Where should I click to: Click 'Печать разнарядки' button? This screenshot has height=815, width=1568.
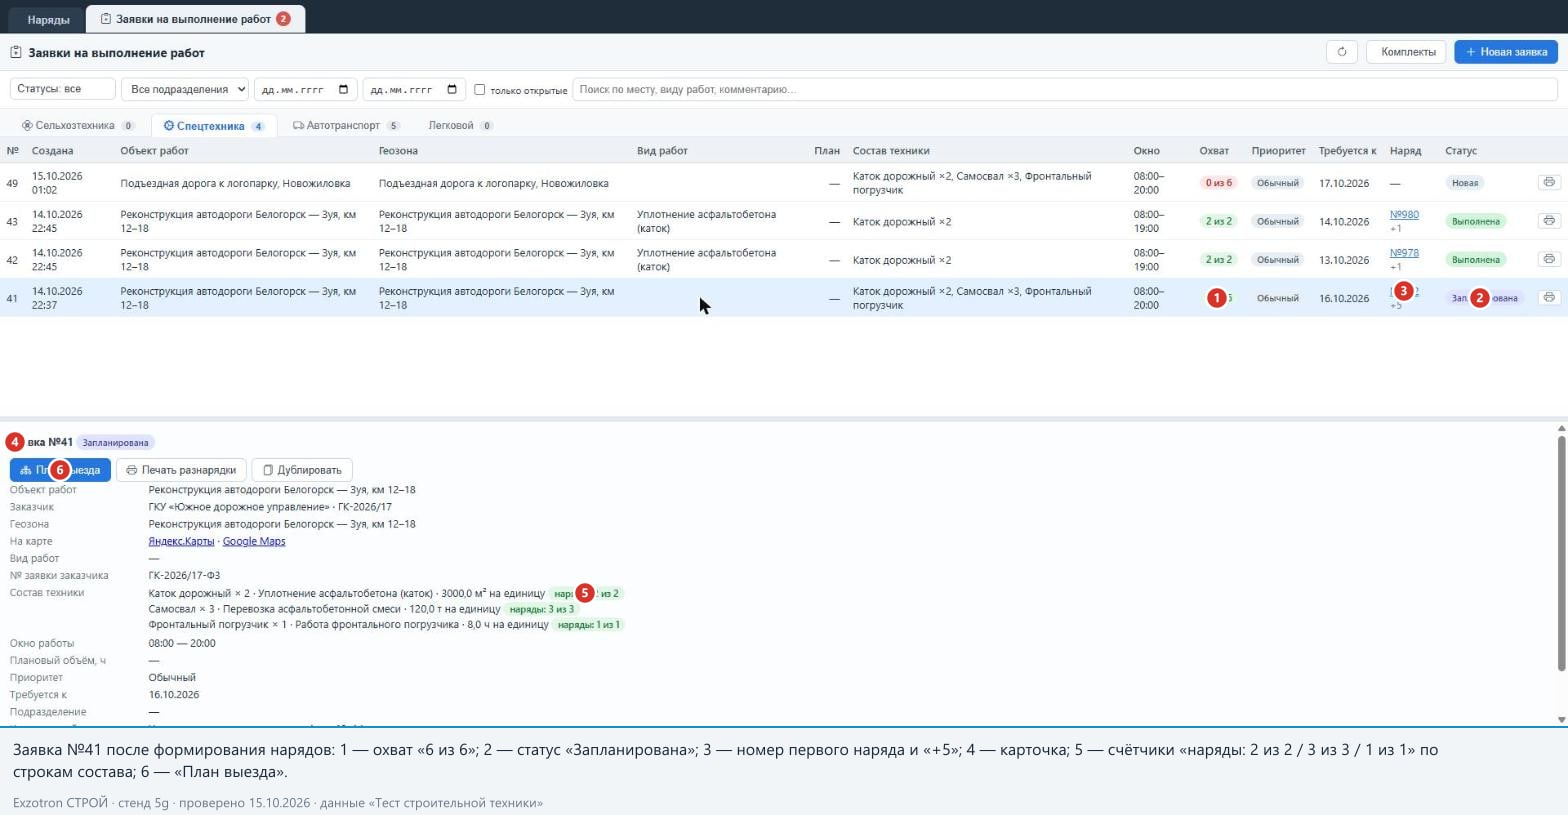point(181,470)
